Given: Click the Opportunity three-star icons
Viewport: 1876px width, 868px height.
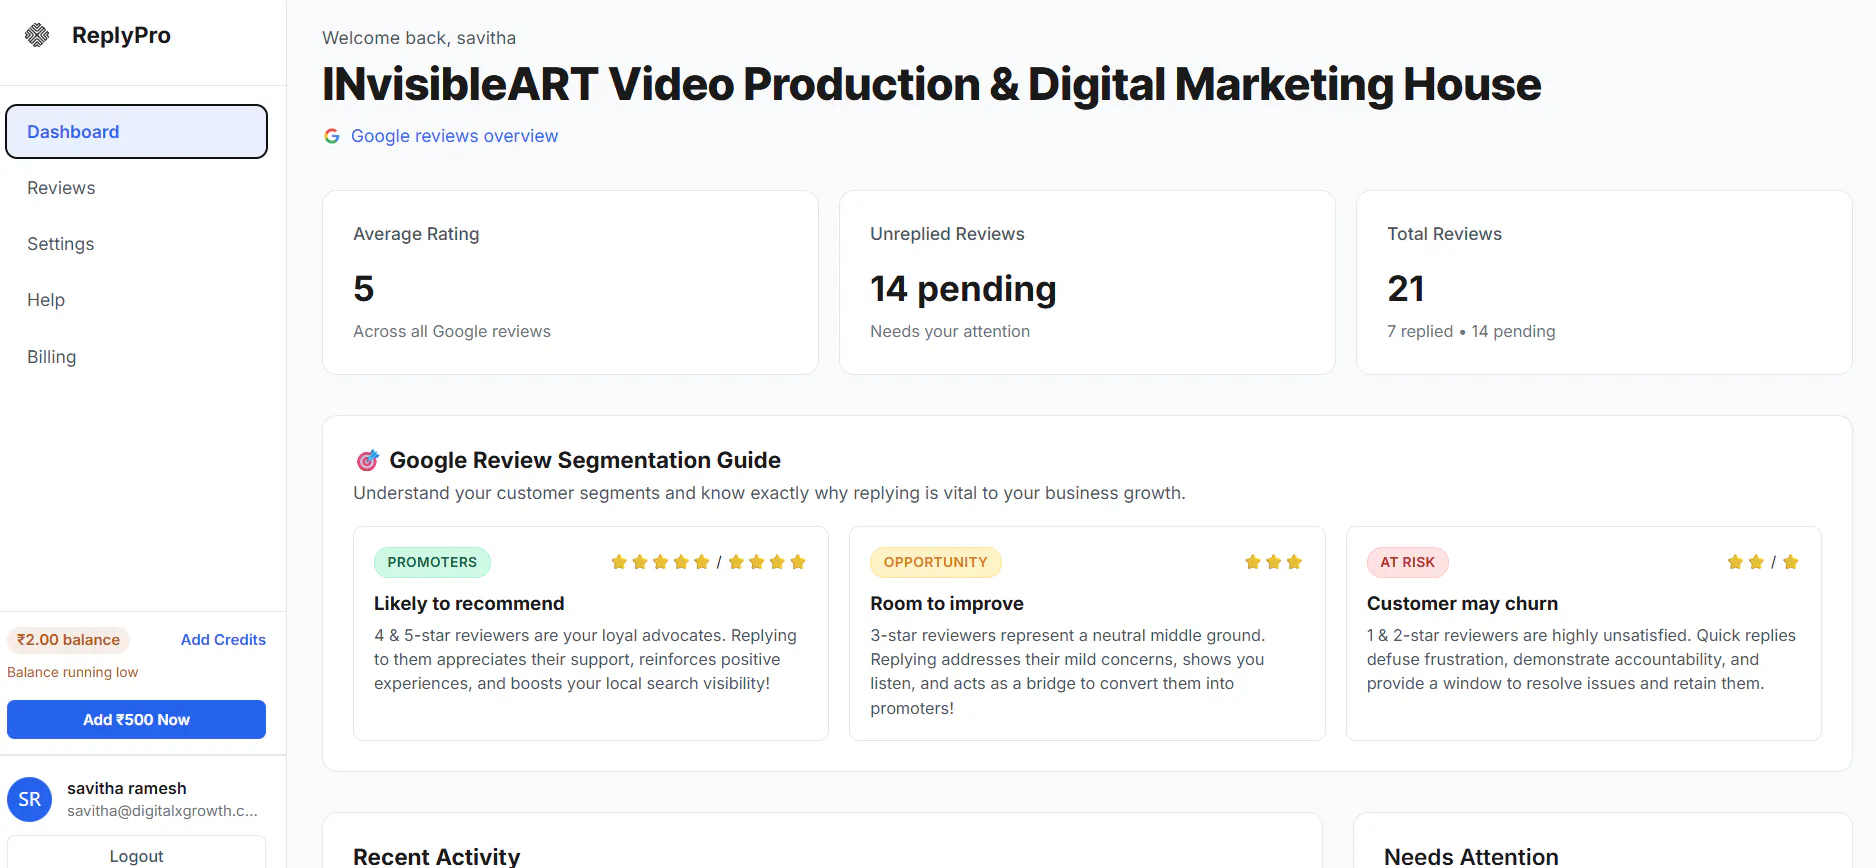Looking at the screenshot, I should [1273, 562].
